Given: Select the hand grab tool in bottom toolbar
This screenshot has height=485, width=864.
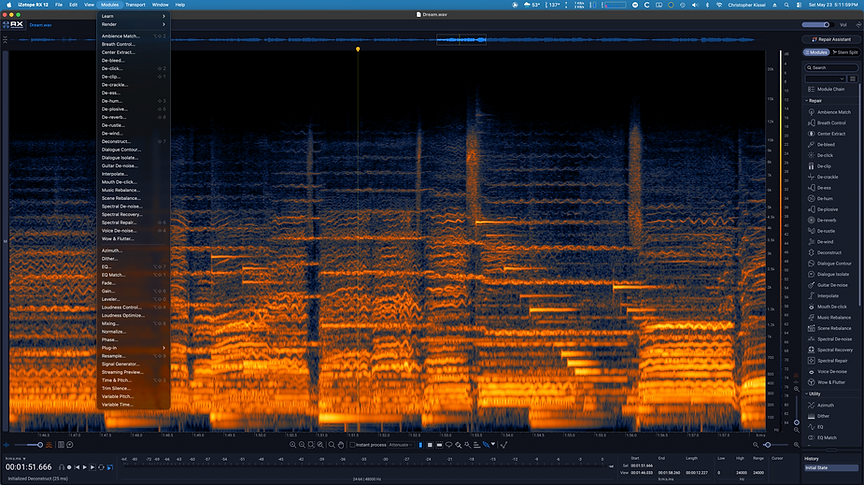Looking at the screenshot, I should click(341, 445).
